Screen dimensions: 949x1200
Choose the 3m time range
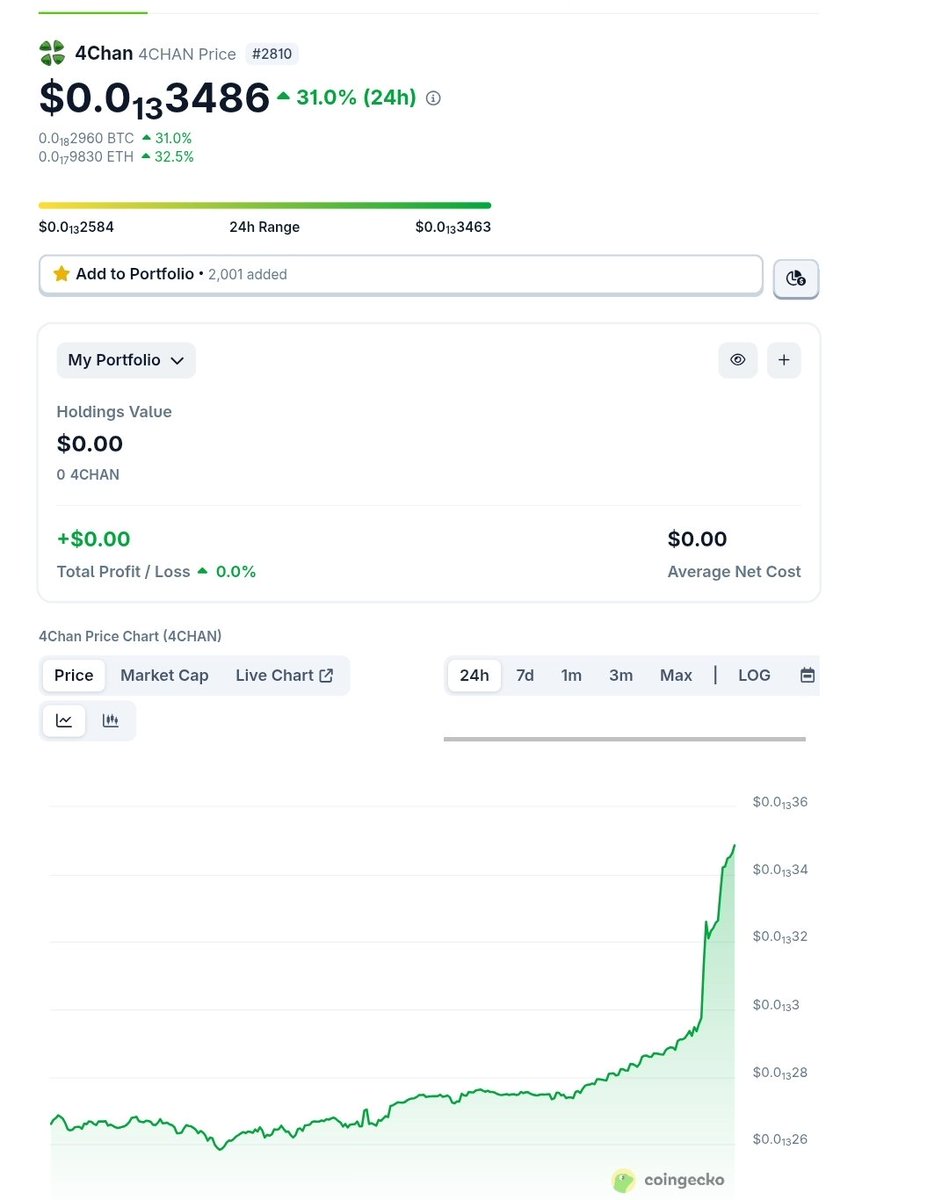pos(621,675)
